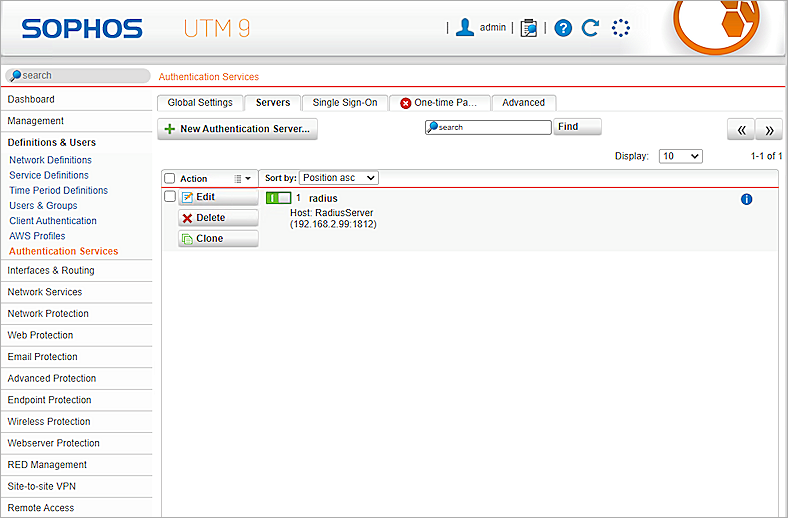Viewport: 788px width, 518px height.
Task: Open Client Authentication item
Action: (x=53, y=221)
